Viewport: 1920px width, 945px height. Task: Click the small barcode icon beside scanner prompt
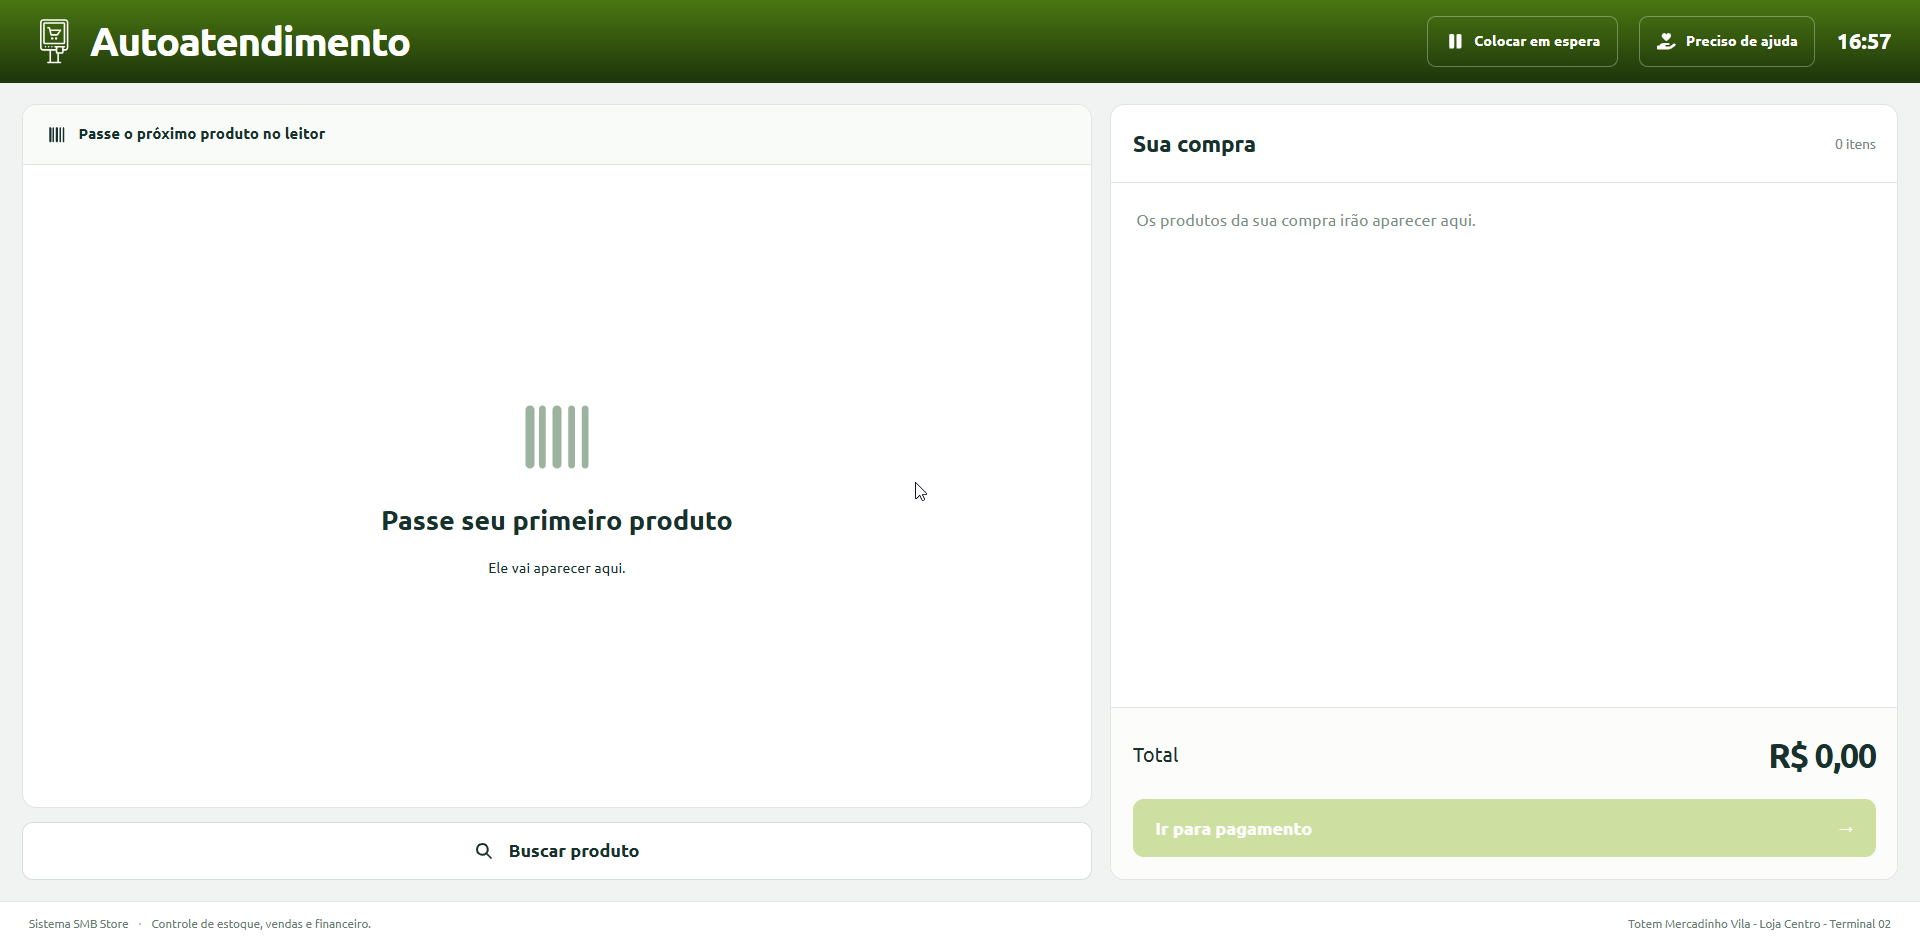[57, 134]
